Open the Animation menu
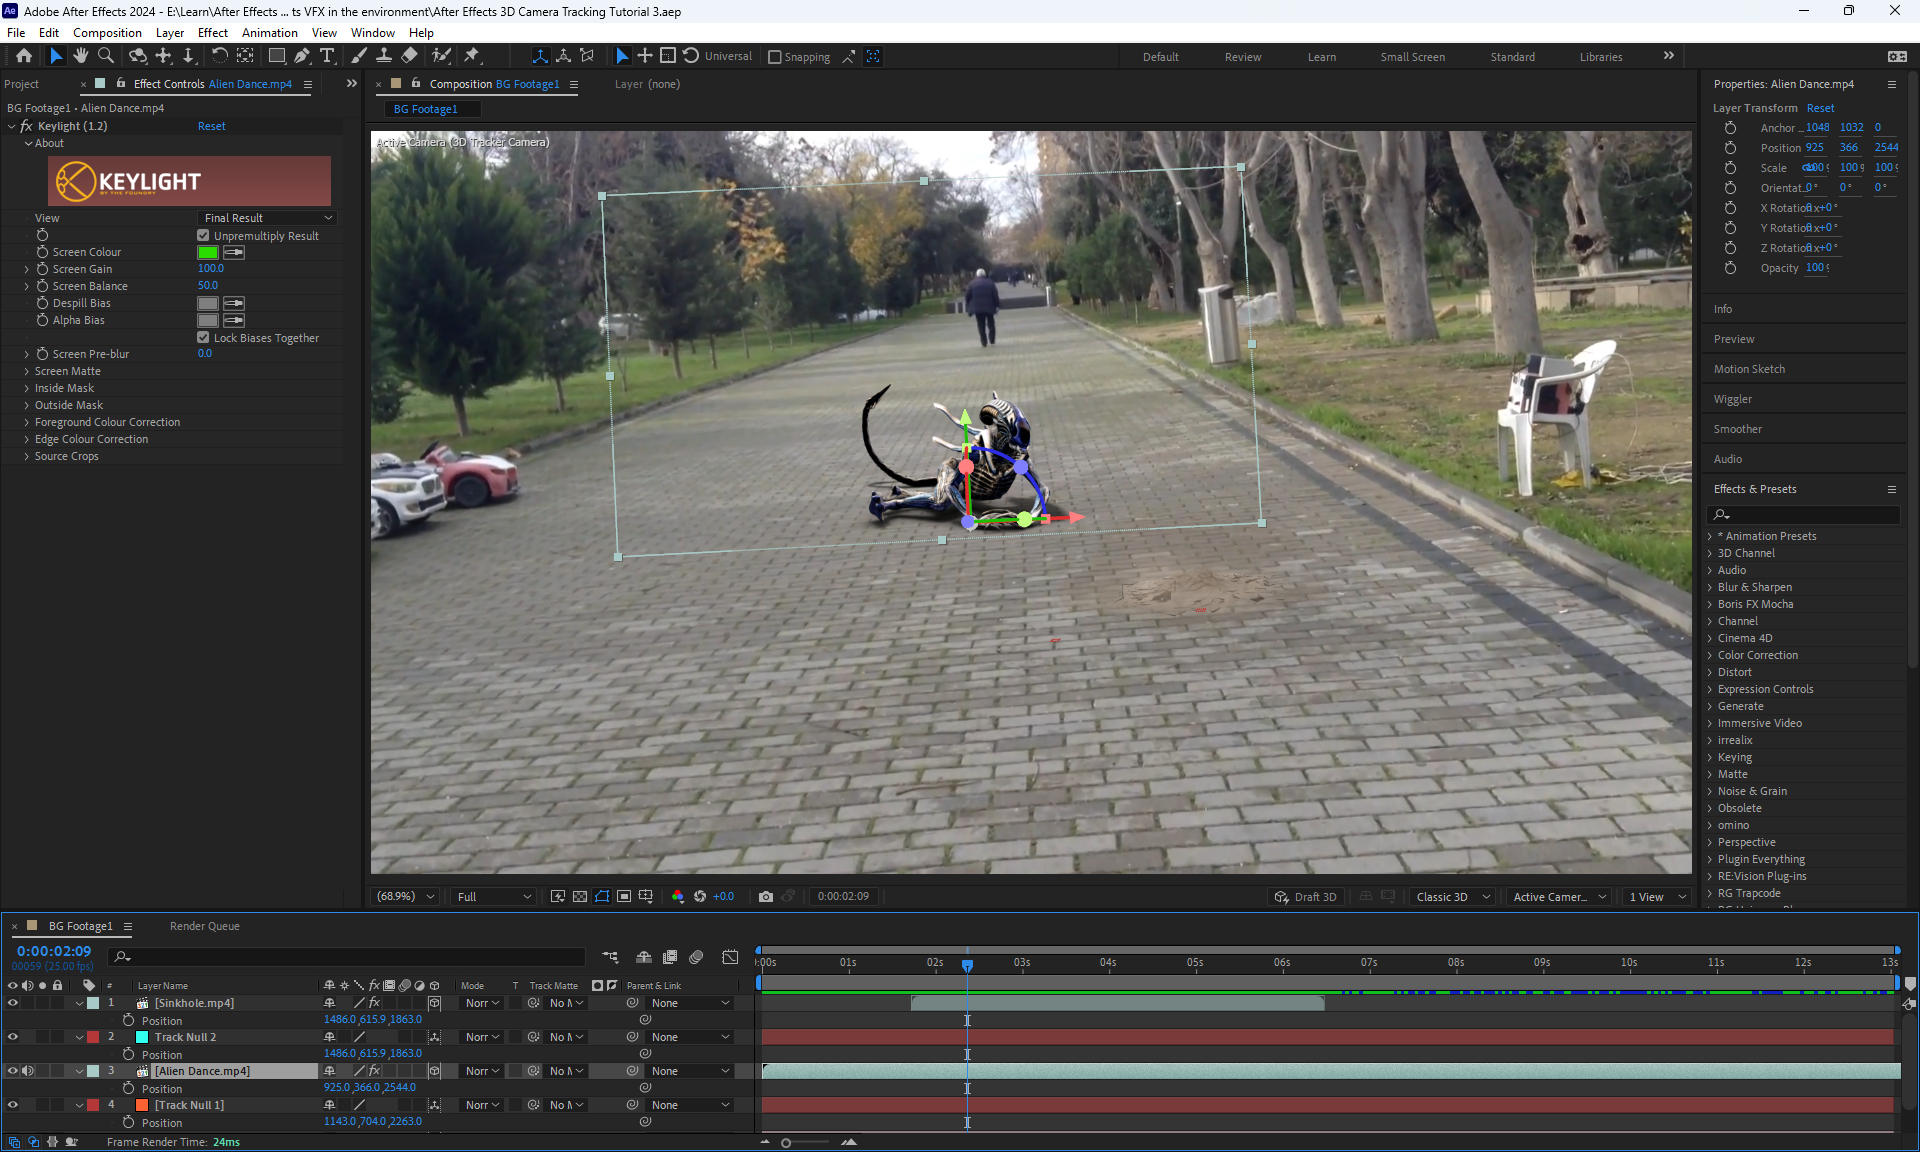Viewport: 1920px width, 1152px height. 269,32
